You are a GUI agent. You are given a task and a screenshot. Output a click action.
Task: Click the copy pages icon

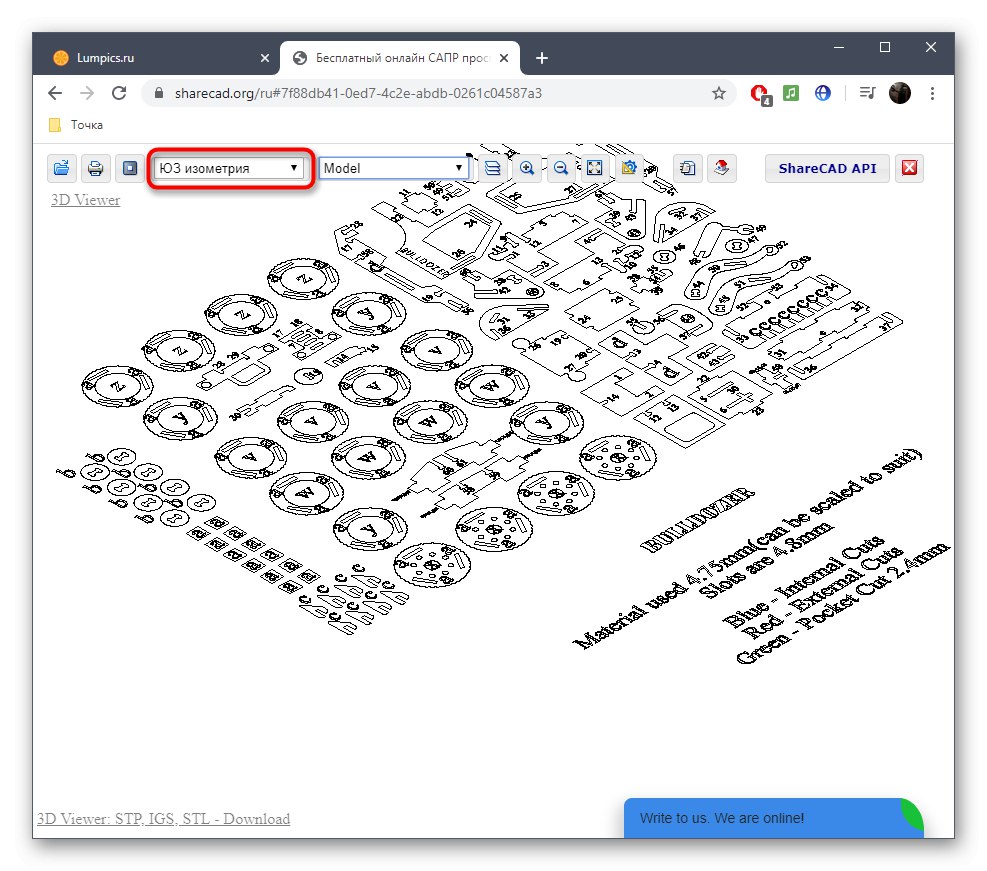[x=687, y=168]
